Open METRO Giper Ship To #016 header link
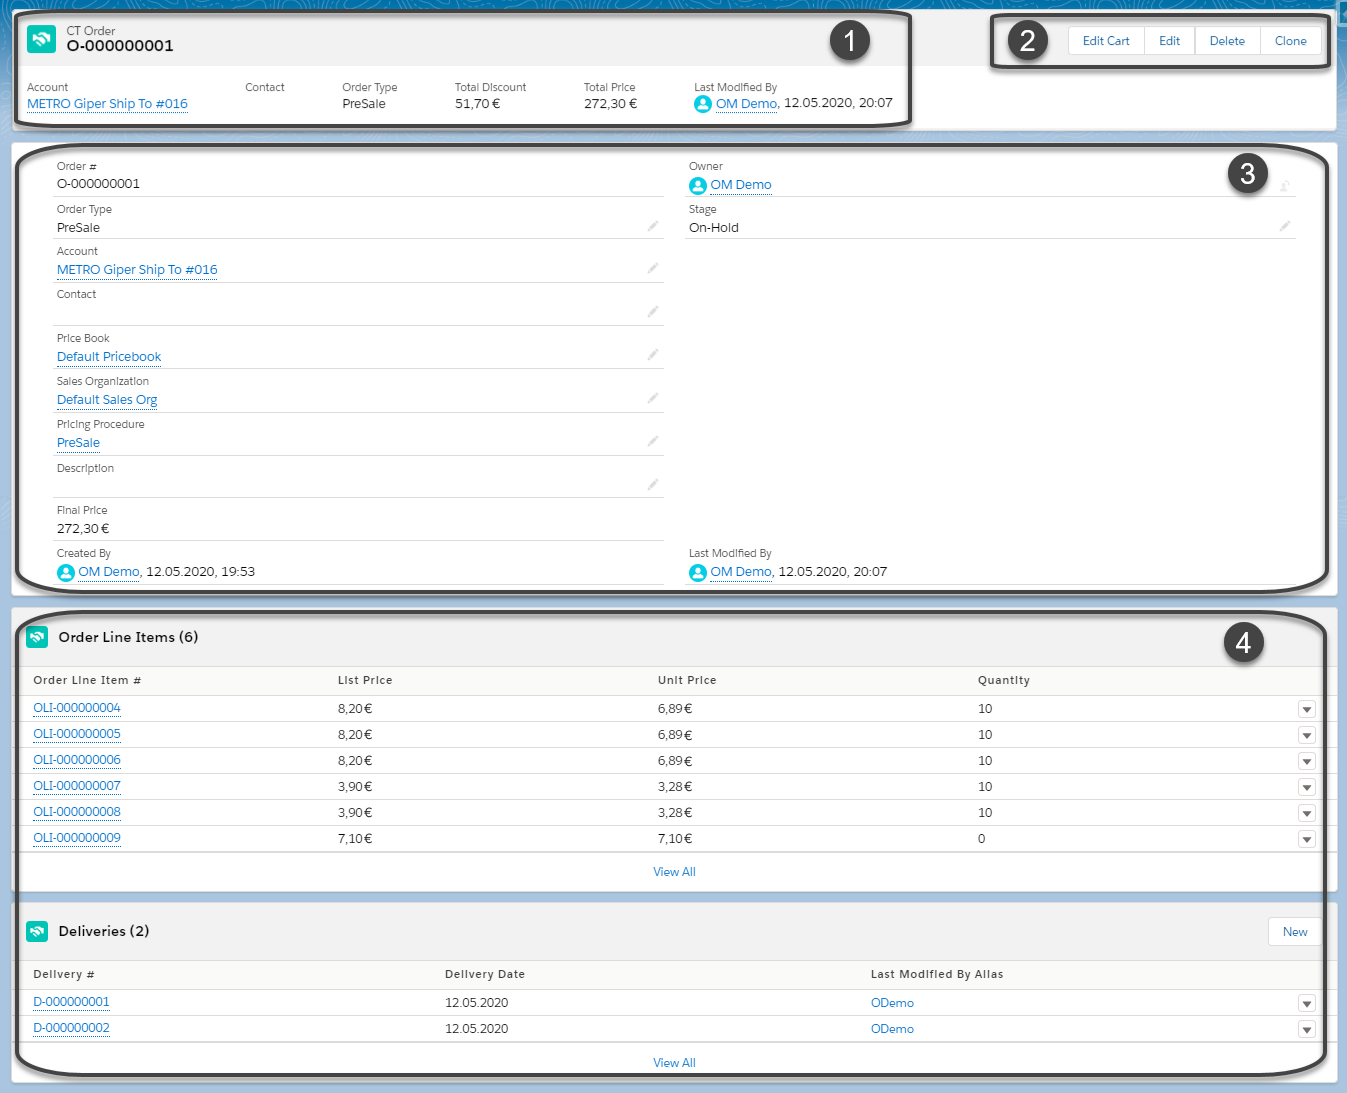 [107, 104]
